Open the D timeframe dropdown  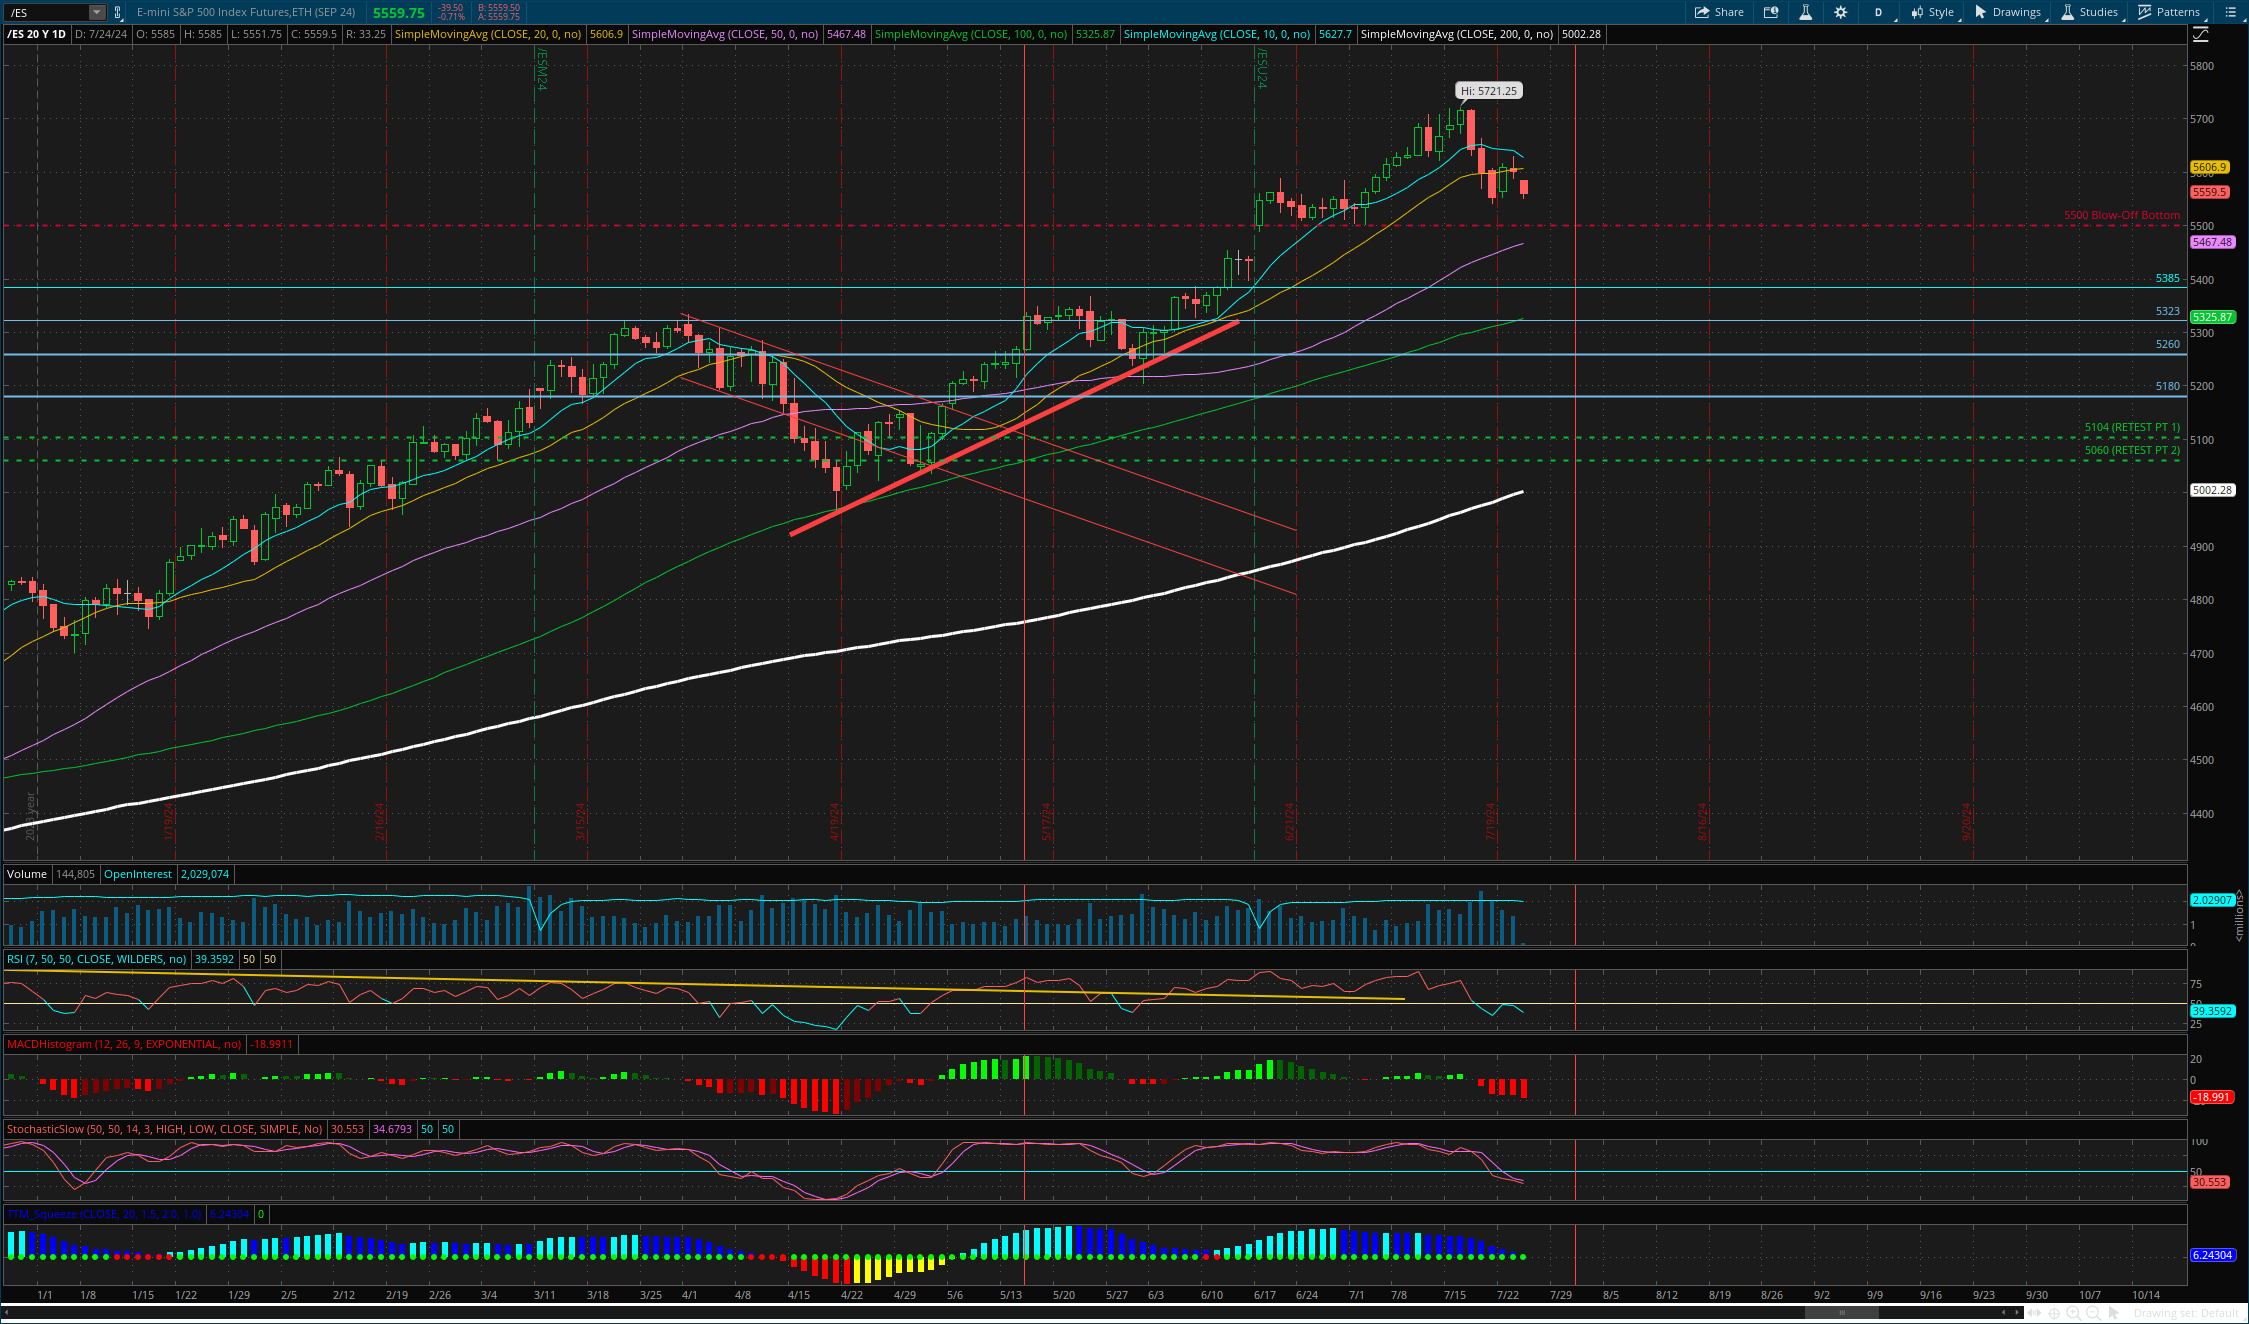tap(1878, 12)
